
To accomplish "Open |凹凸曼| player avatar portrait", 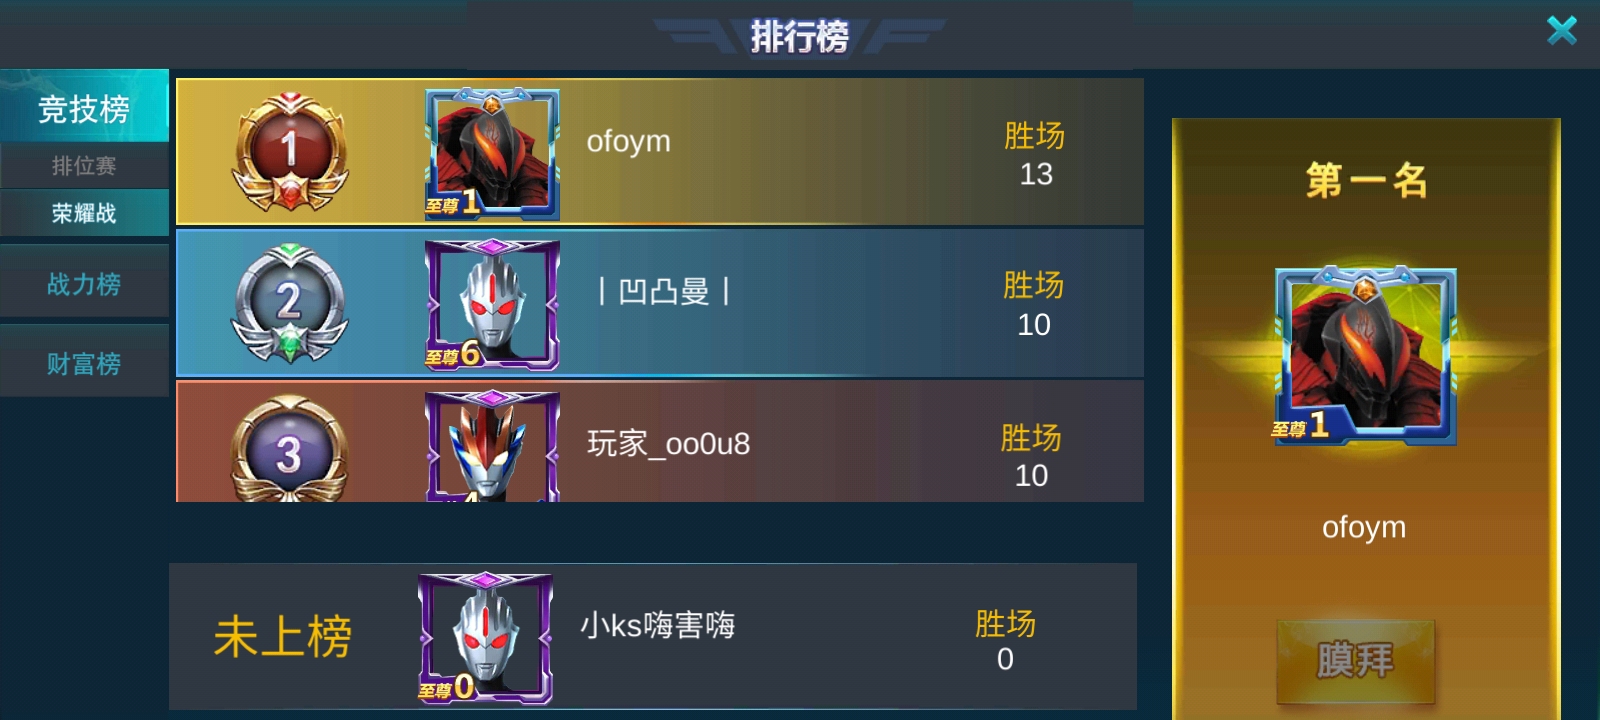I will tap(492, 304).
